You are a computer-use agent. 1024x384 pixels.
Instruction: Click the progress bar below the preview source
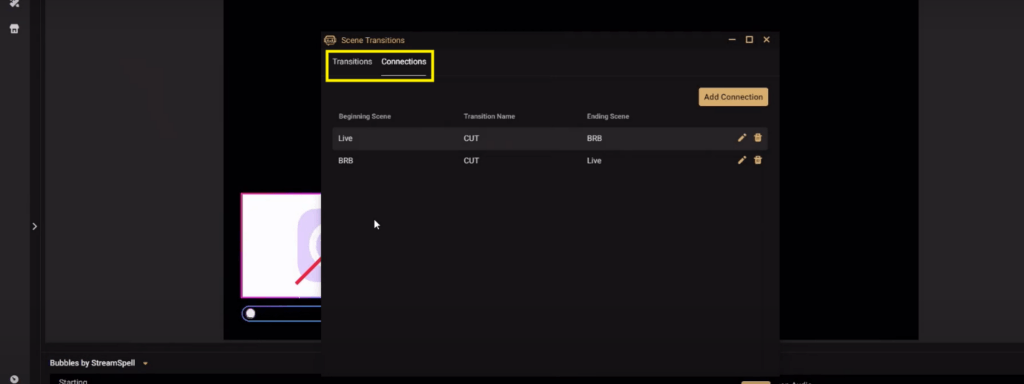click(x=281, y=313)
